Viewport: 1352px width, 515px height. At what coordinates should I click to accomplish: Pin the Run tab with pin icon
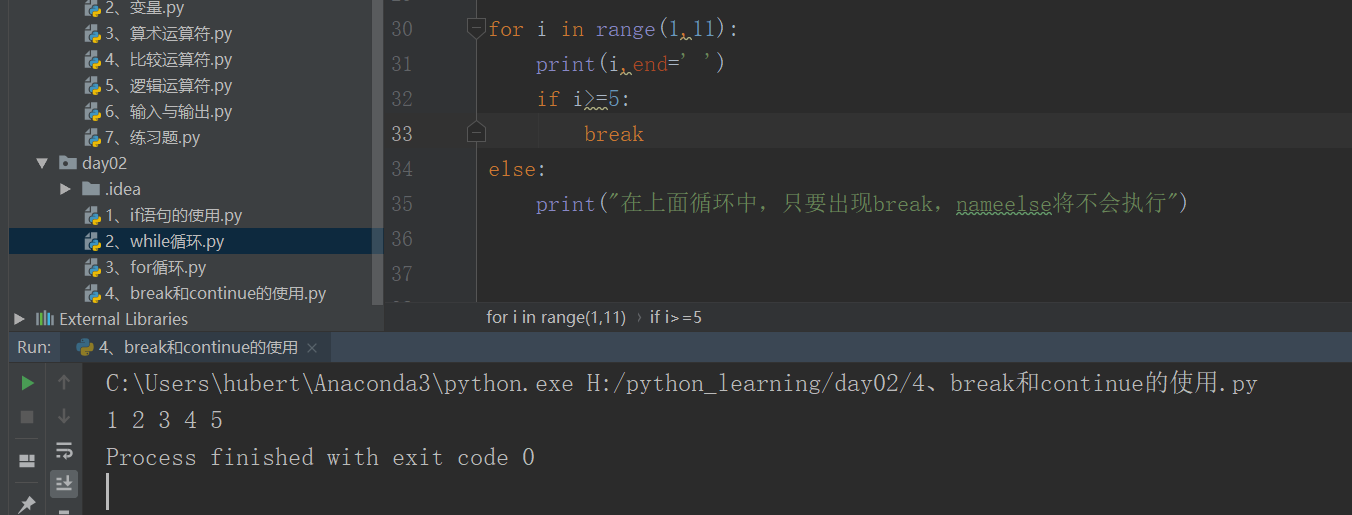tap(27, 504)
